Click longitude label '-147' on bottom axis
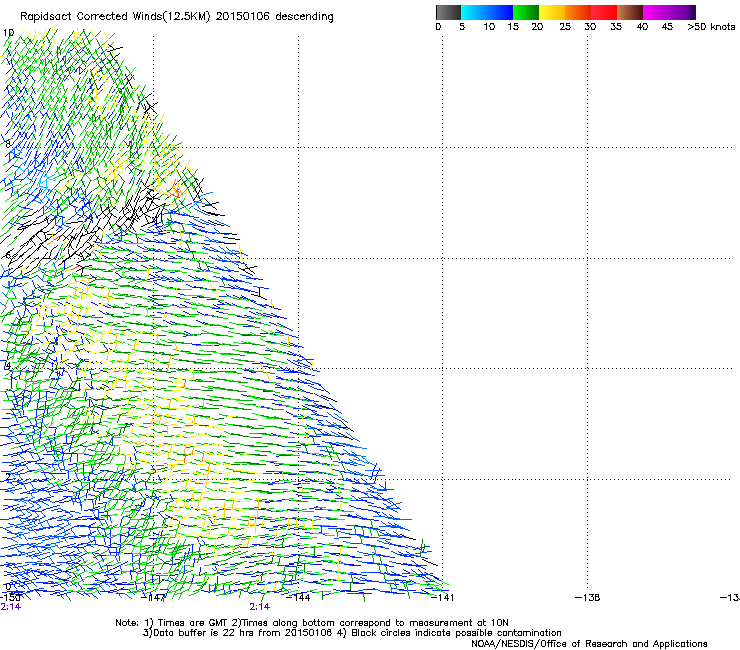The image size is (740, 650). pyautogui.click(x=153, y=598)
